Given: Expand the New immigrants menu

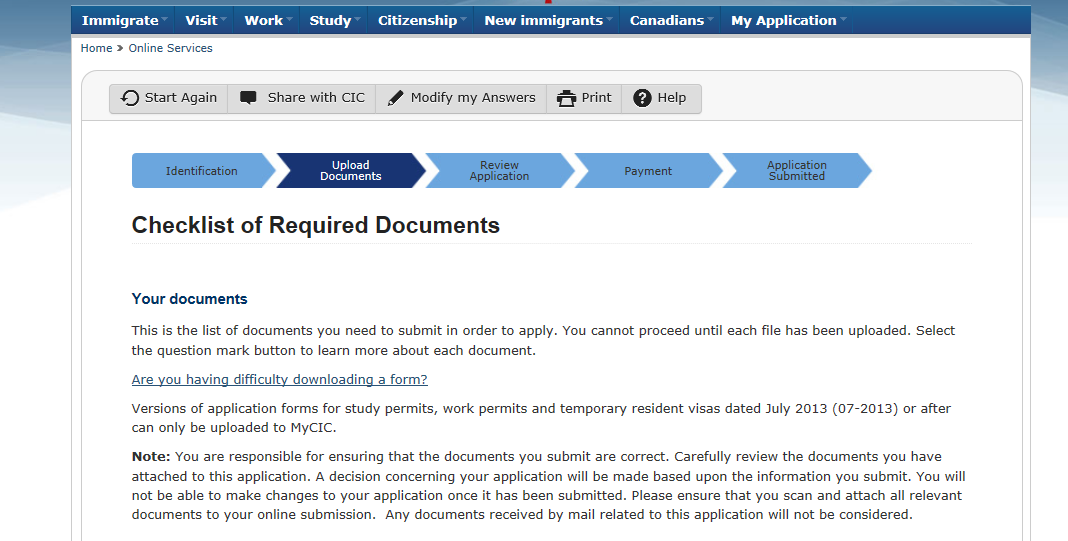Looking at the screenshot, I should 546,20.
